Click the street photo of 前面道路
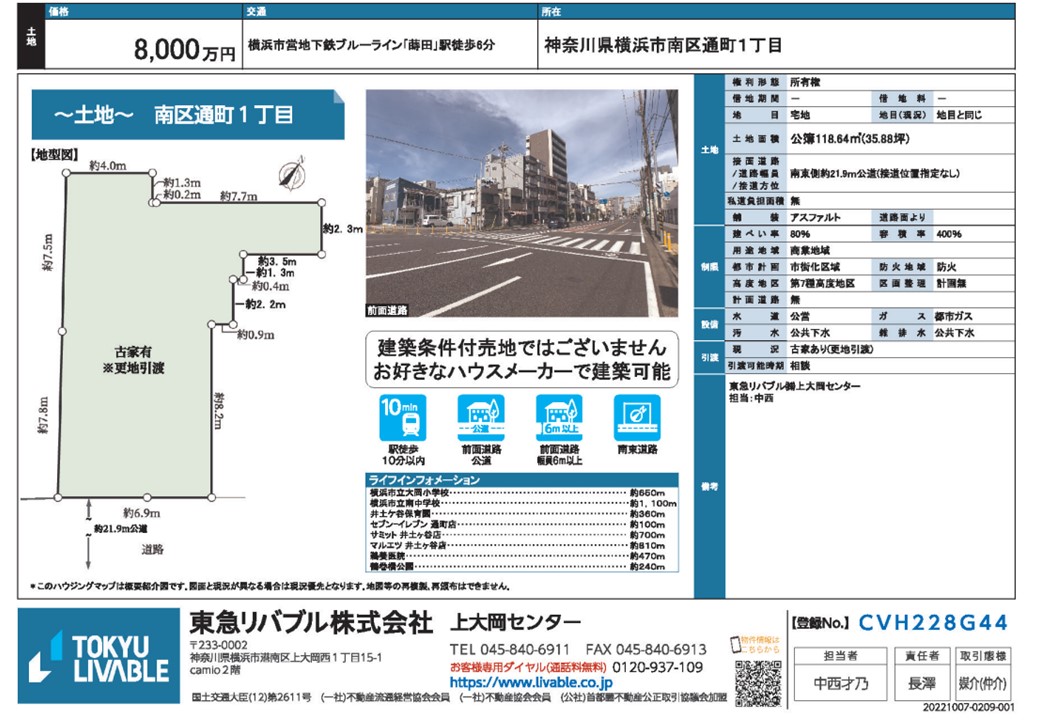This screenshot has width=1040, height=720. (x=521, y=203)
